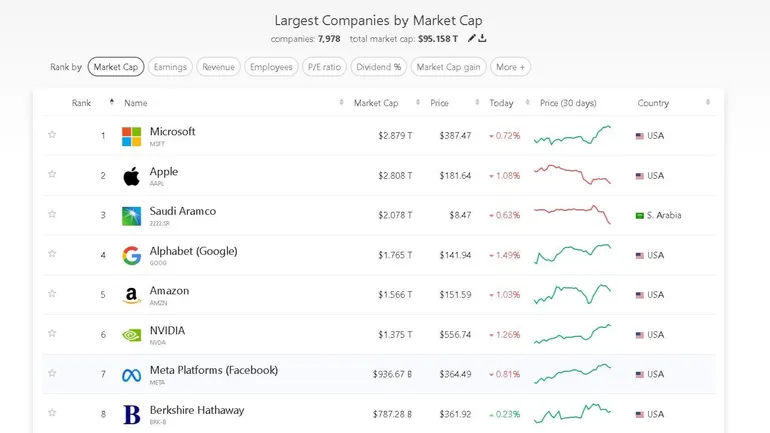Click the NVIDIA logo icon
This screenshot has width=770, height=433.
pyautogui.click(x=131, y=335)
